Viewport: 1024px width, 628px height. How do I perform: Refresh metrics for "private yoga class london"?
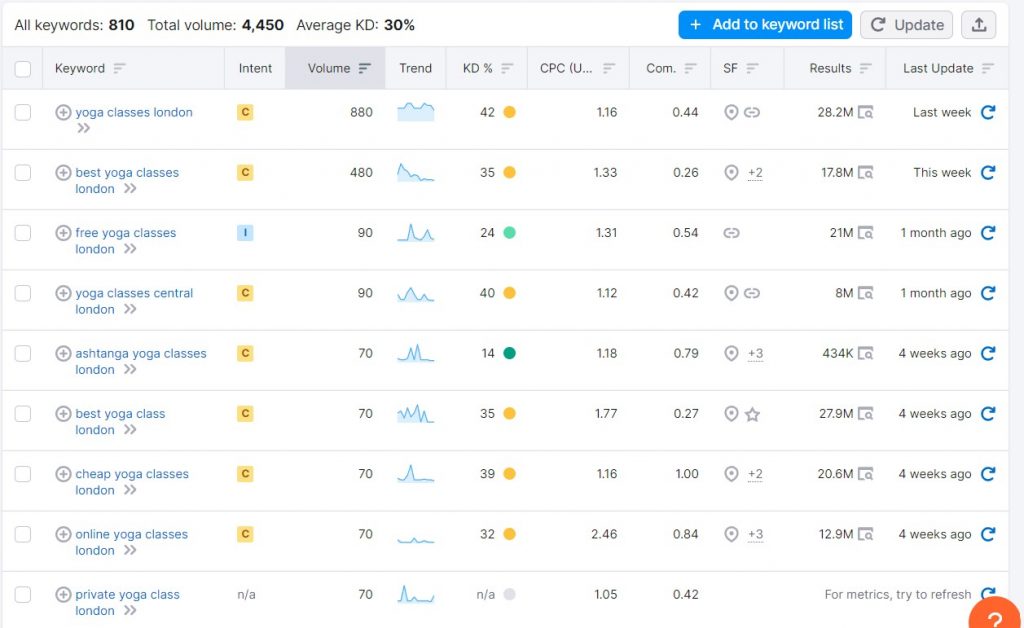pyautogui.click(x=989, y=594)
